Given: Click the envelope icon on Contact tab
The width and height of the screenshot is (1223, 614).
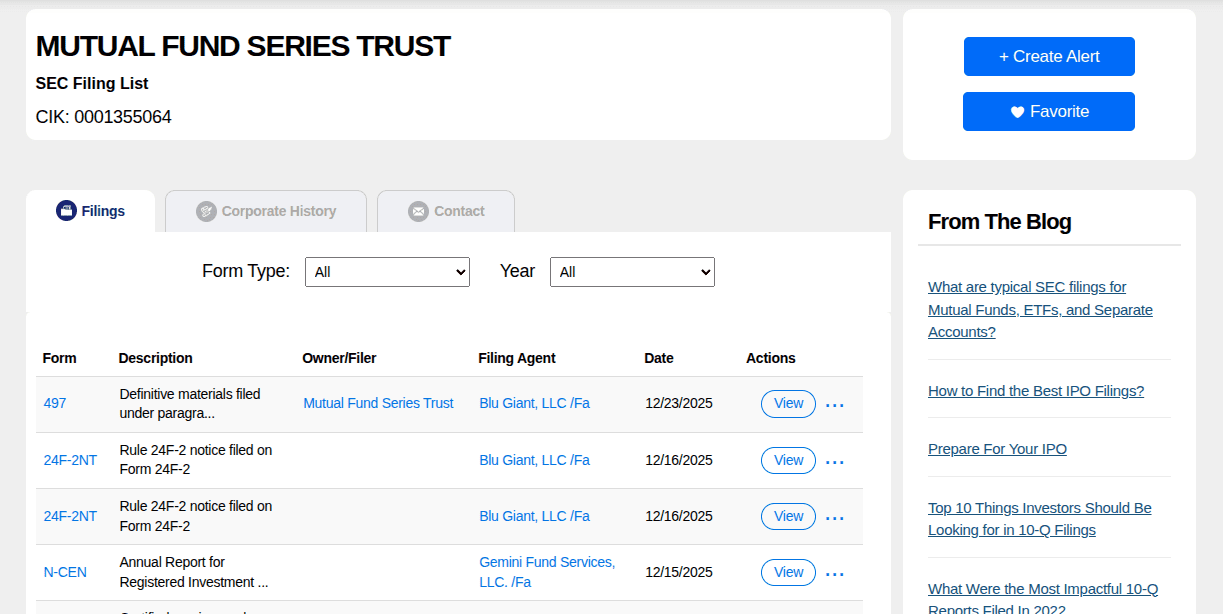Looking at the screenshot, I should coord(418,211).
